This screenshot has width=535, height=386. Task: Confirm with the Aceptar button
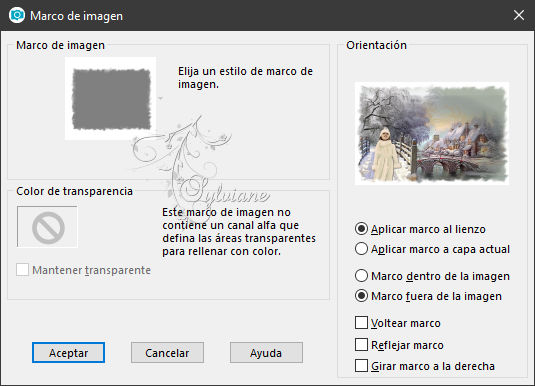[68, 353]
